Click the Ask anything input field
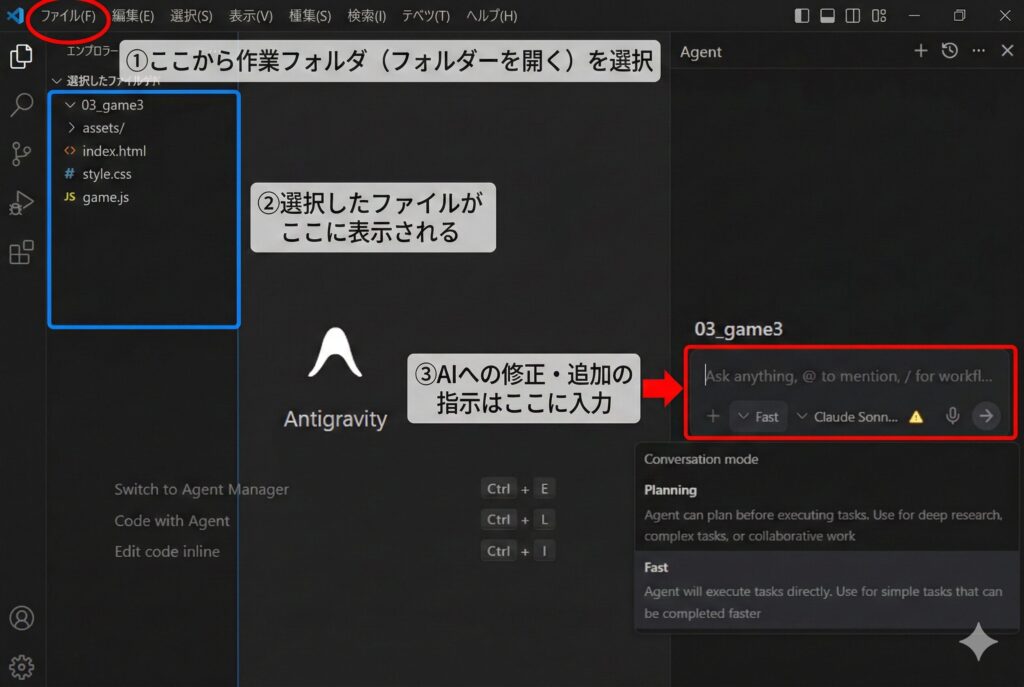This screenshot has width=1024, height=687. [x=848, y=376]
